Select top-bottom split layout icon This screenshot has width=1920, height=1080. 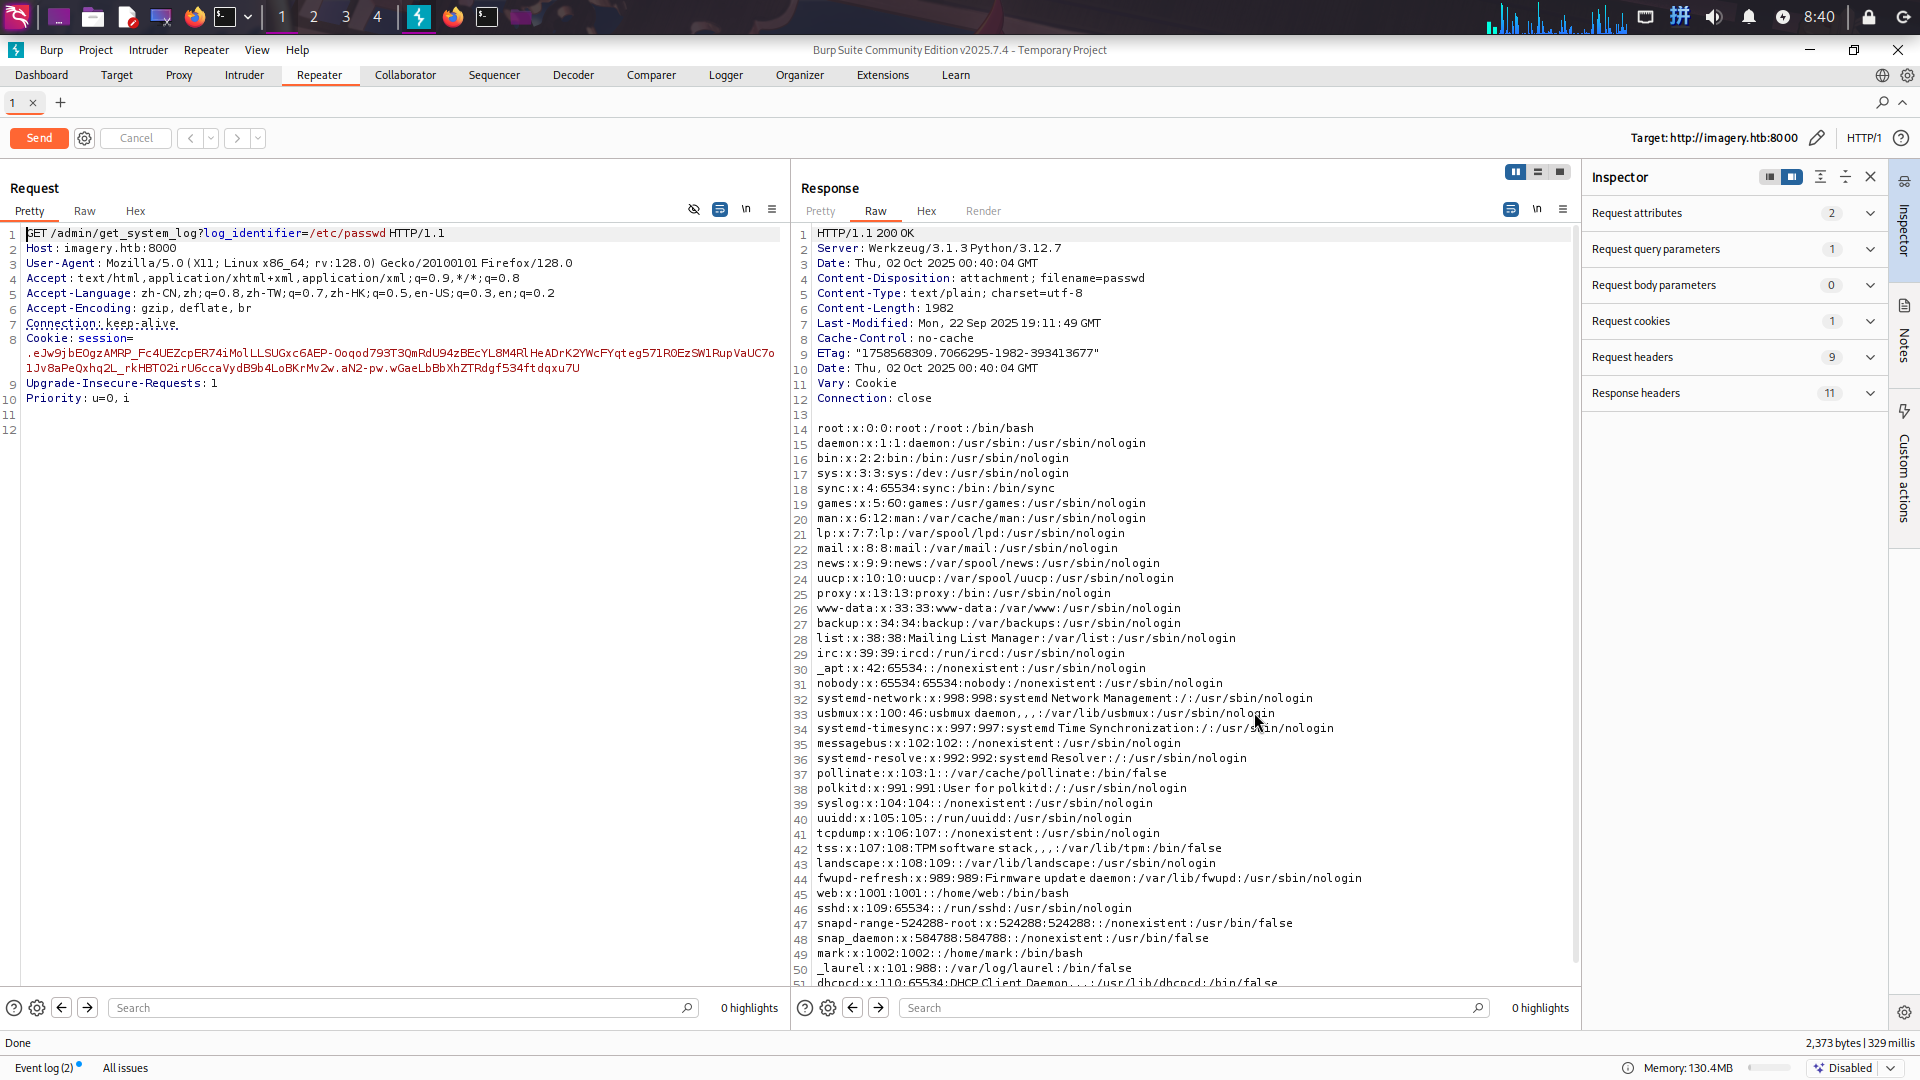[x=1538, y=172]
